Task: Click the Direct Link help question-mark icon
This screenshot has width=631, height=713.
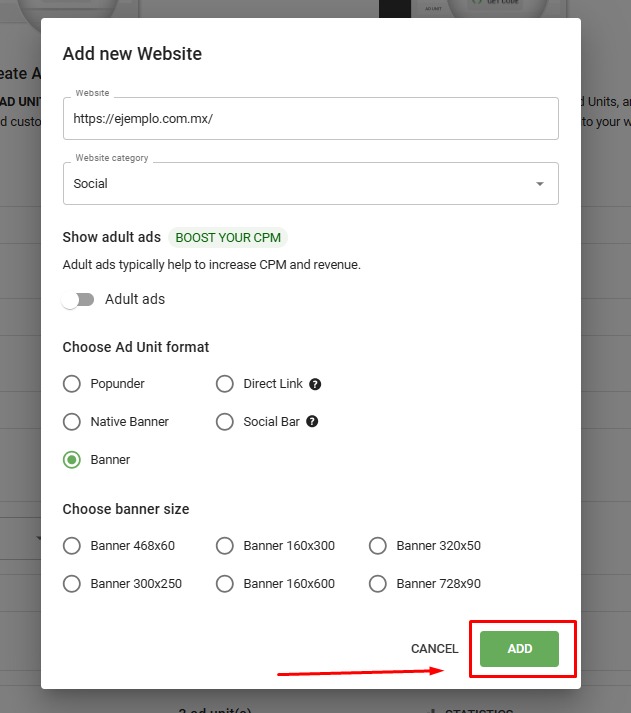Action: point(315,384)
